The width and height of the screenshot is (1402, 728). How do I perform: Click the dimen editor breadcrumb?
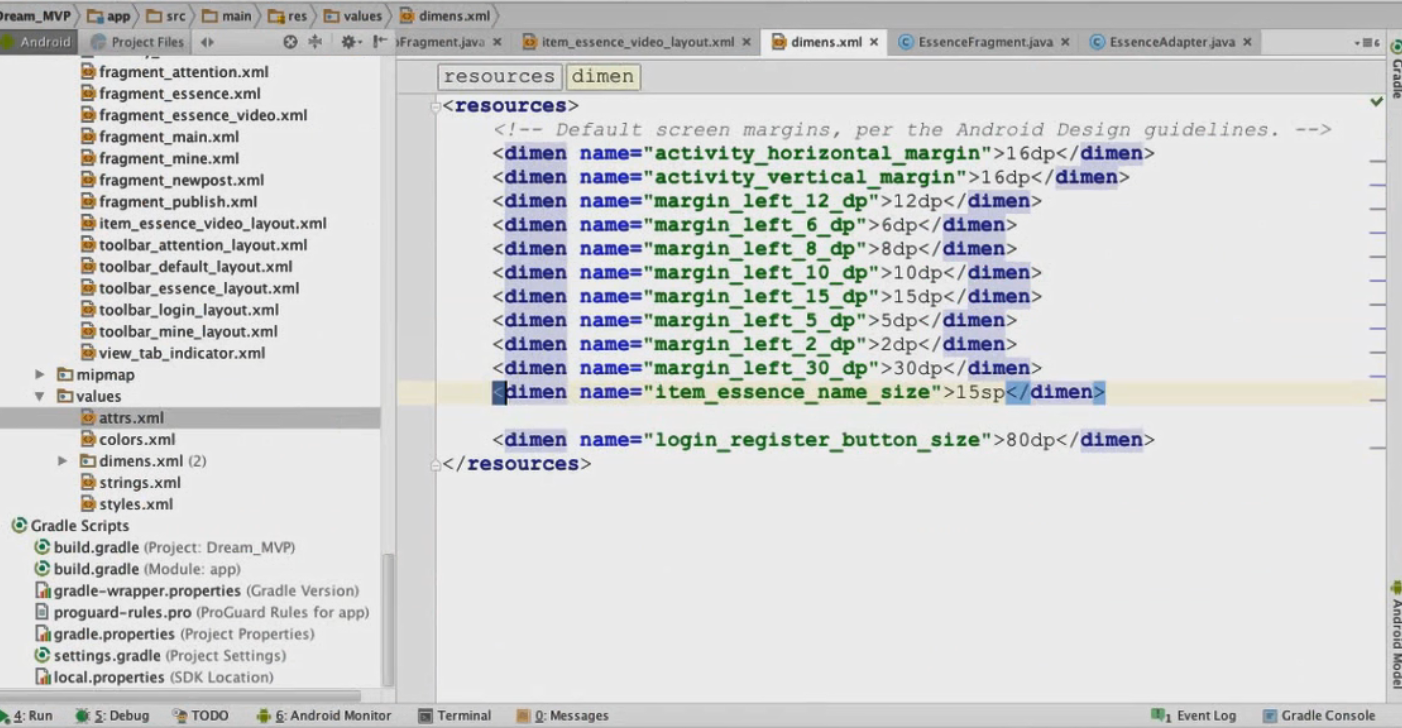pos(603,77)
